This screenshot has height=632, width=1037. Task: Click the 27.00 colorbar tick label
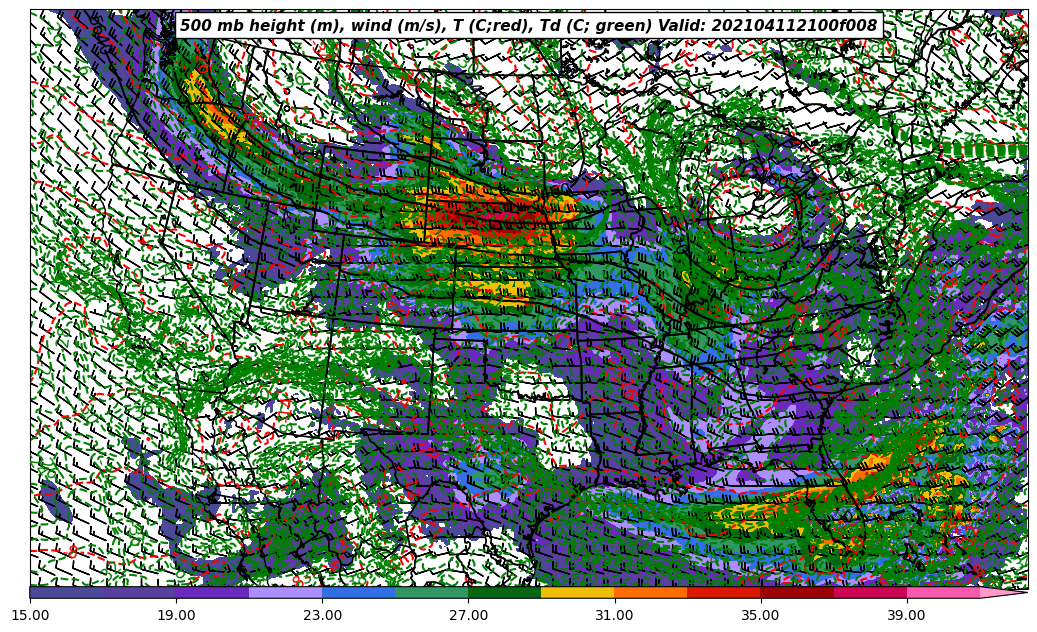pos(468,615)
